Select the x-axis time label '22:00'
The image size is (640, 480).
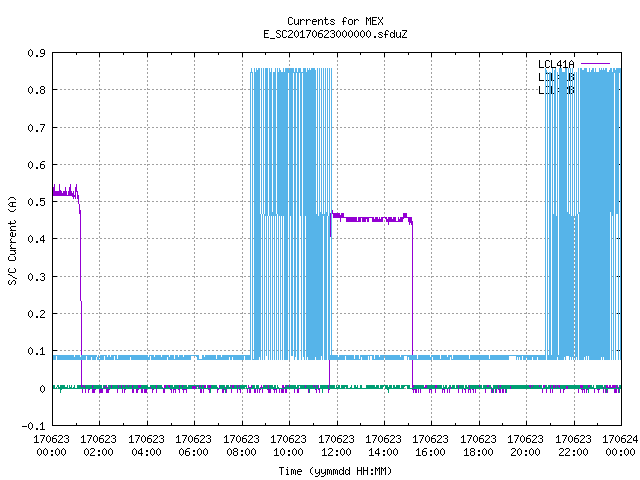[573, 452]
